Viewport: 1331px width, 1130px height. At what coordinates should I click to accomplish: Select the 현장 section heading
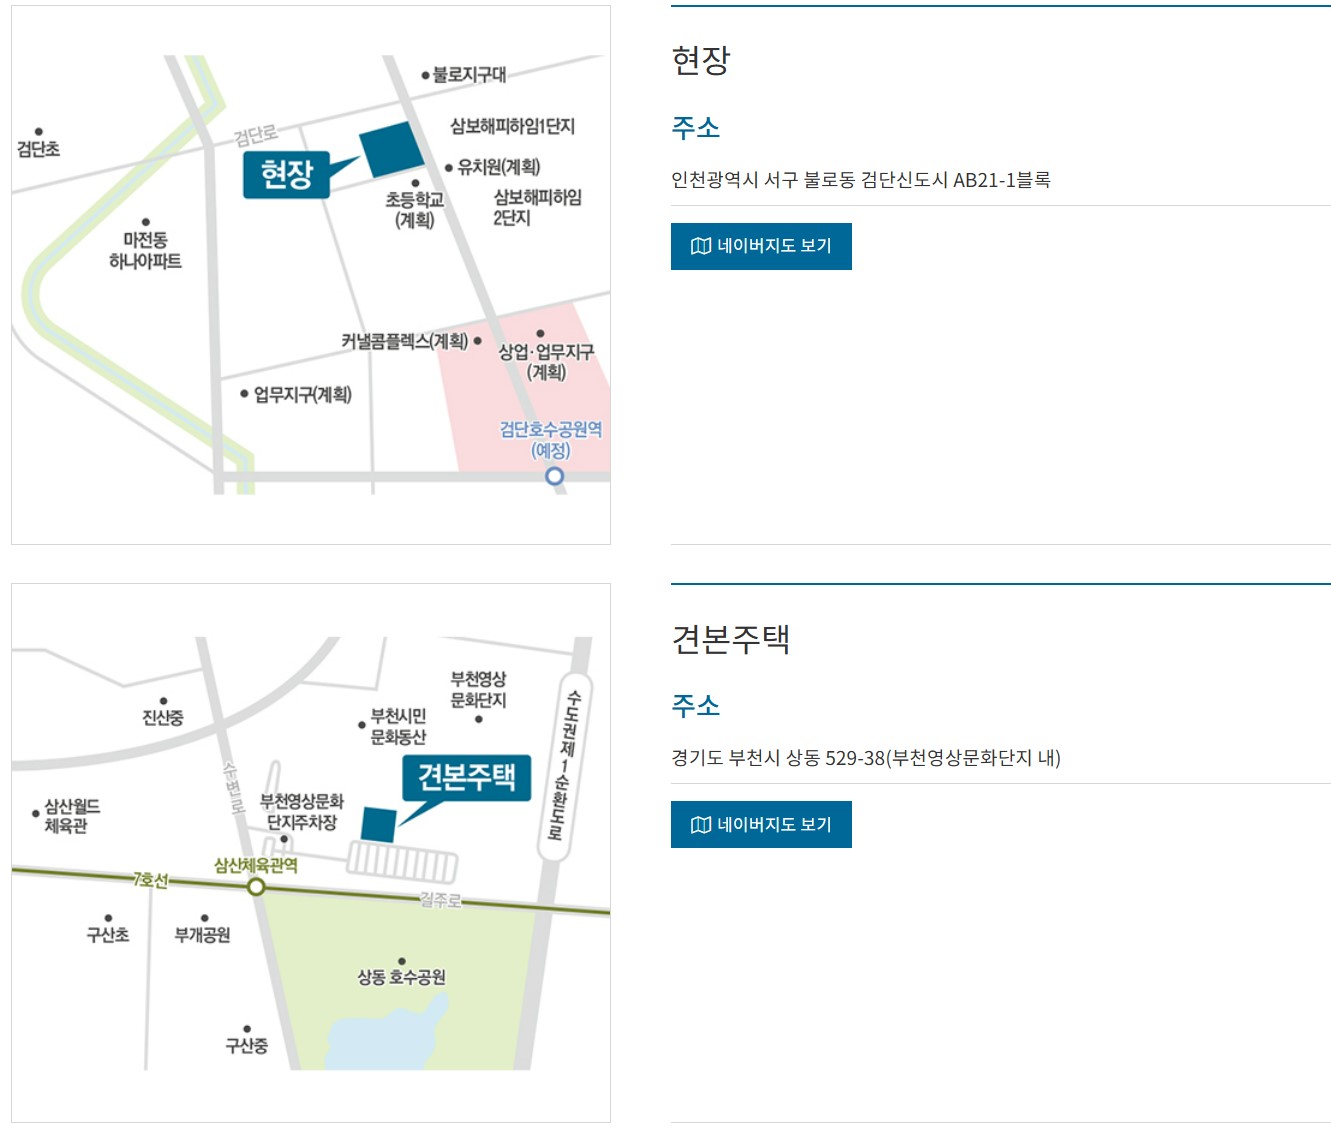coord(702,61)
